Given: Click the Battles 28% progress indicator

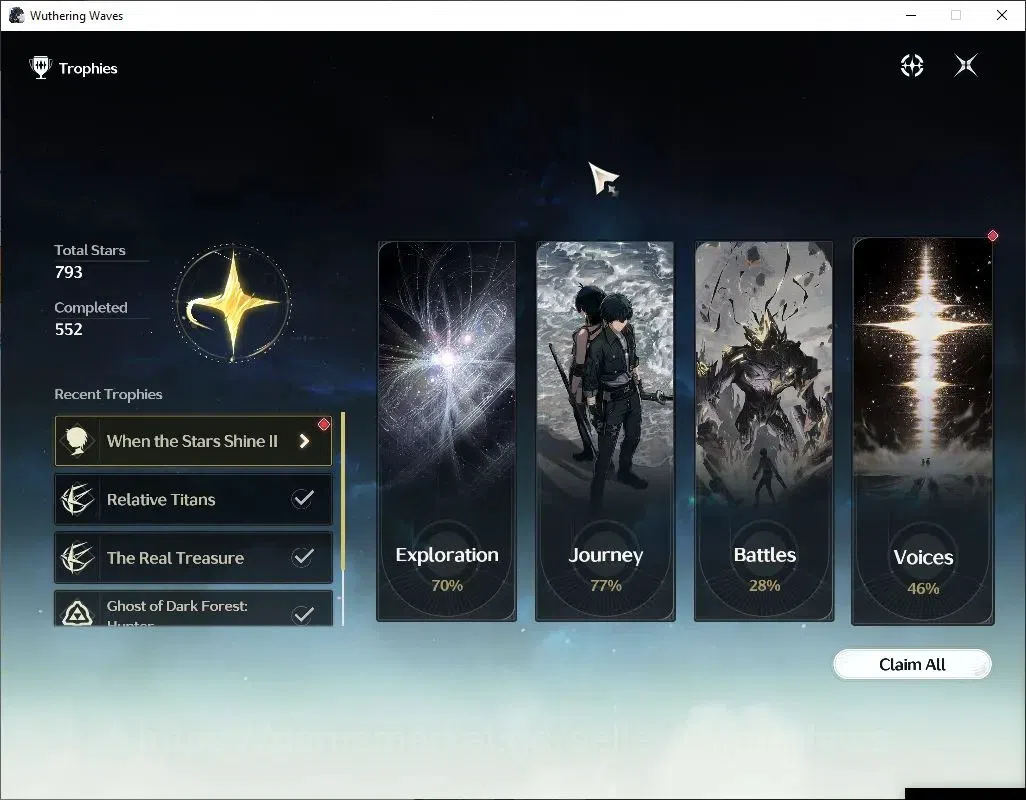Looking at the screenshot, I should 764,585.
